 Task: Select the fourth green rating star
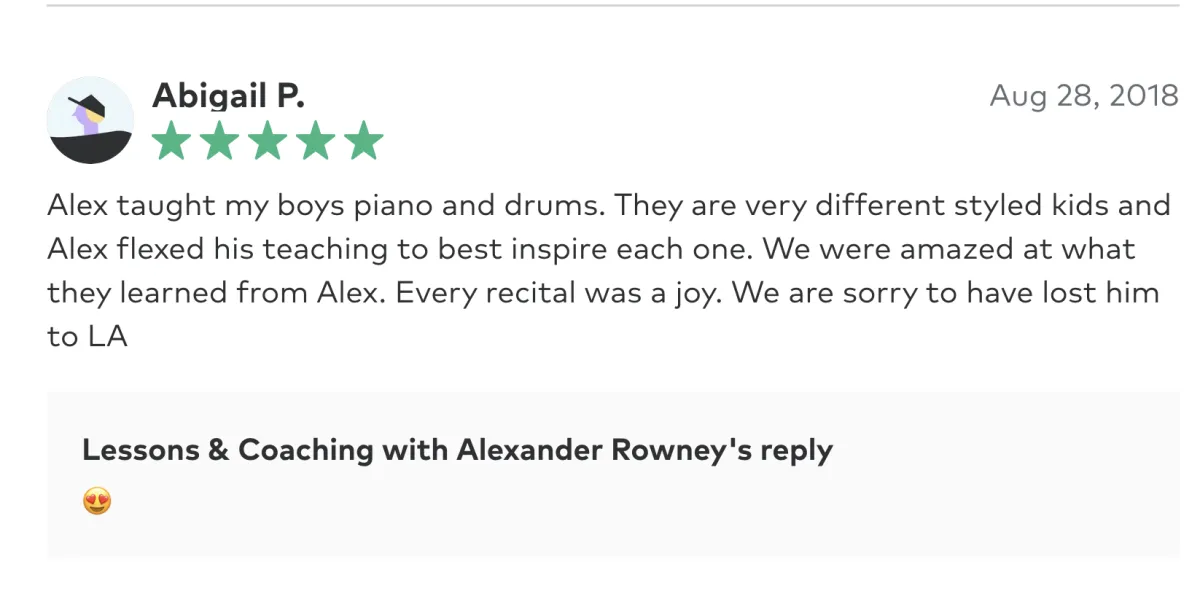(316, 141)
